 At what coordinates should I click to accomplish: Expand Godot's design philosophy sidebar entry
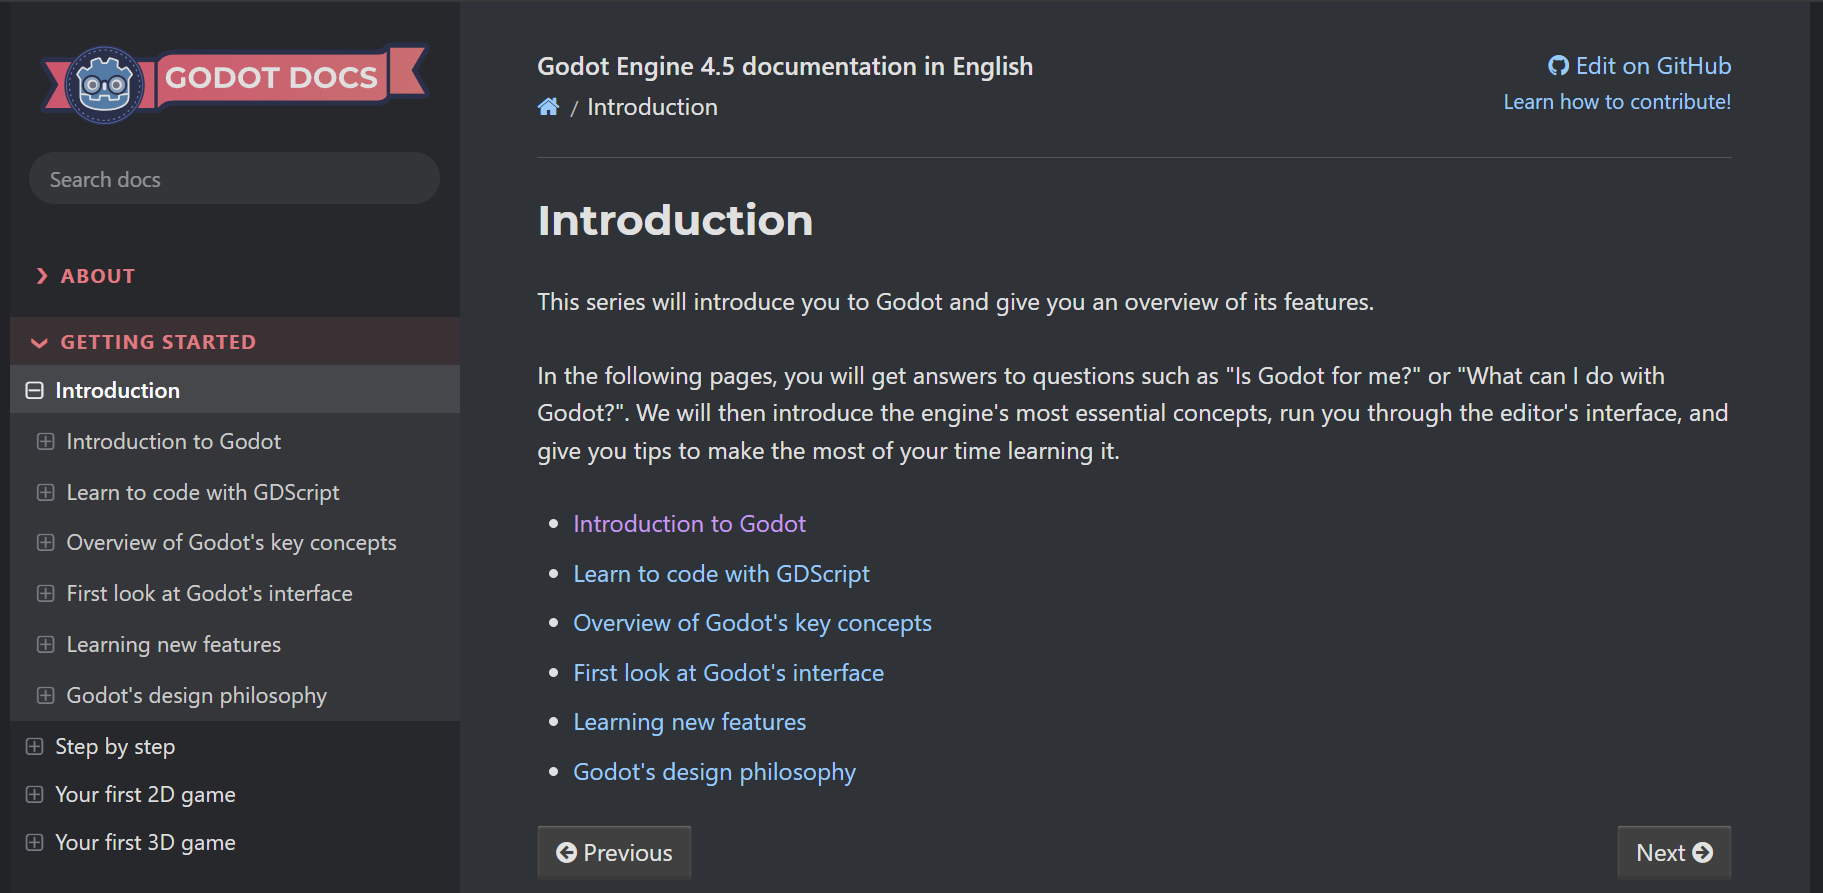pyautogui.click(x=46, y=696)
